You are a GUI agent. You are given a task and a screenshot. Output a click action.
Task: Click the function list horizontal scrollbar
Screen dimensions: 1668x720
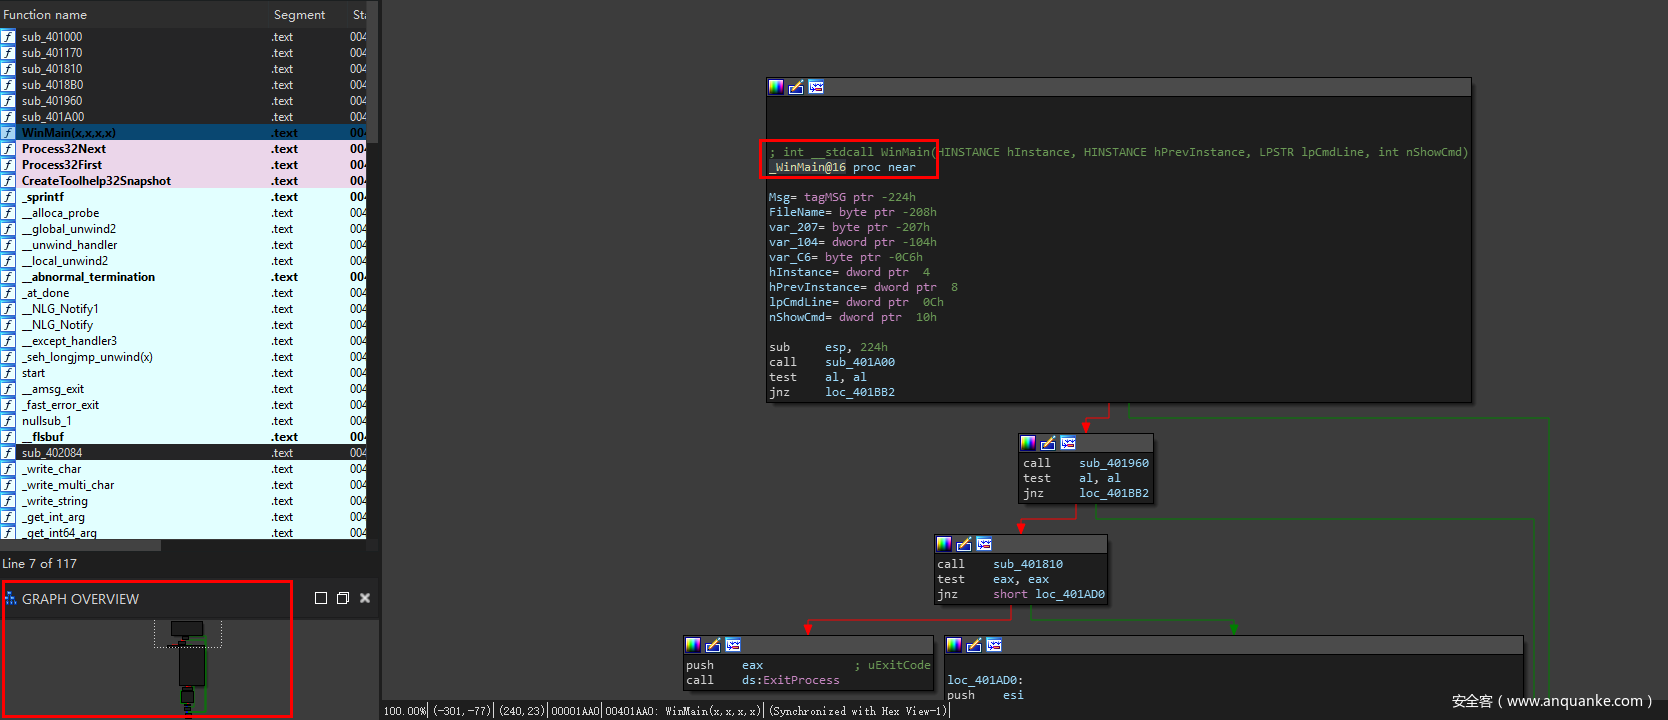[80, 546]
